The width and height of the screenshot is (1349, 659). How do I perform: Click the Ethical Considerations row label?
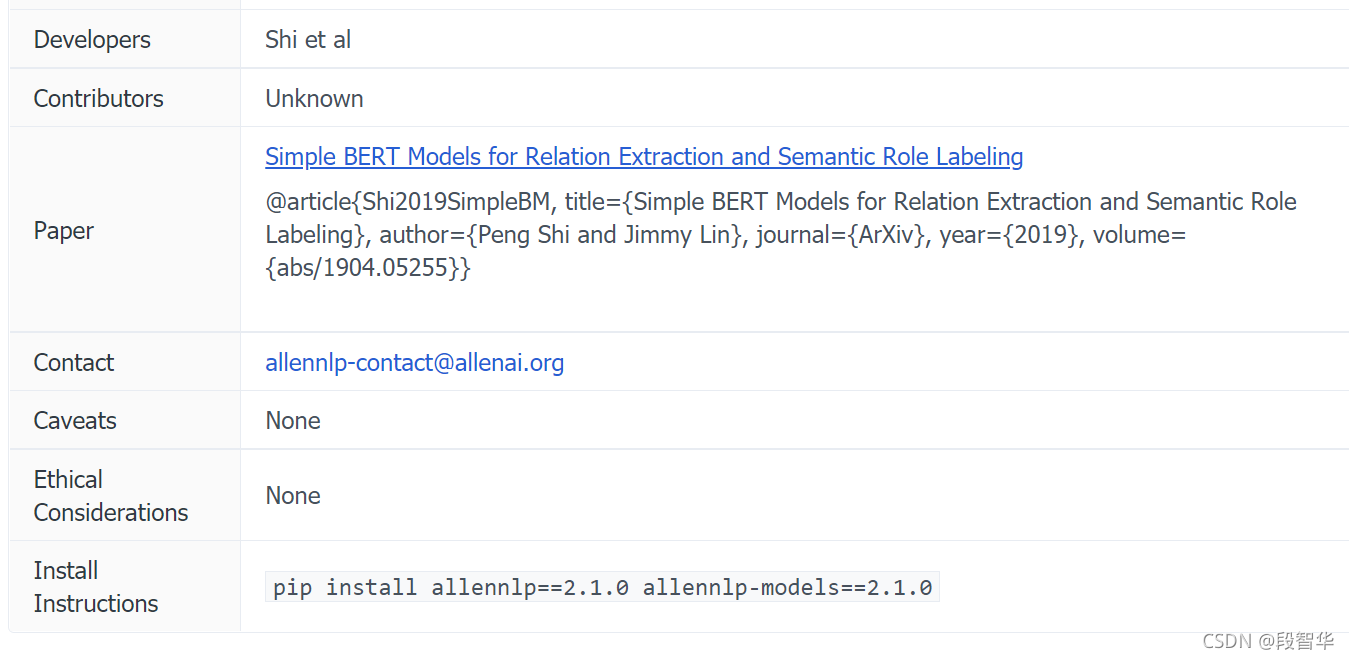coord(110,496)
